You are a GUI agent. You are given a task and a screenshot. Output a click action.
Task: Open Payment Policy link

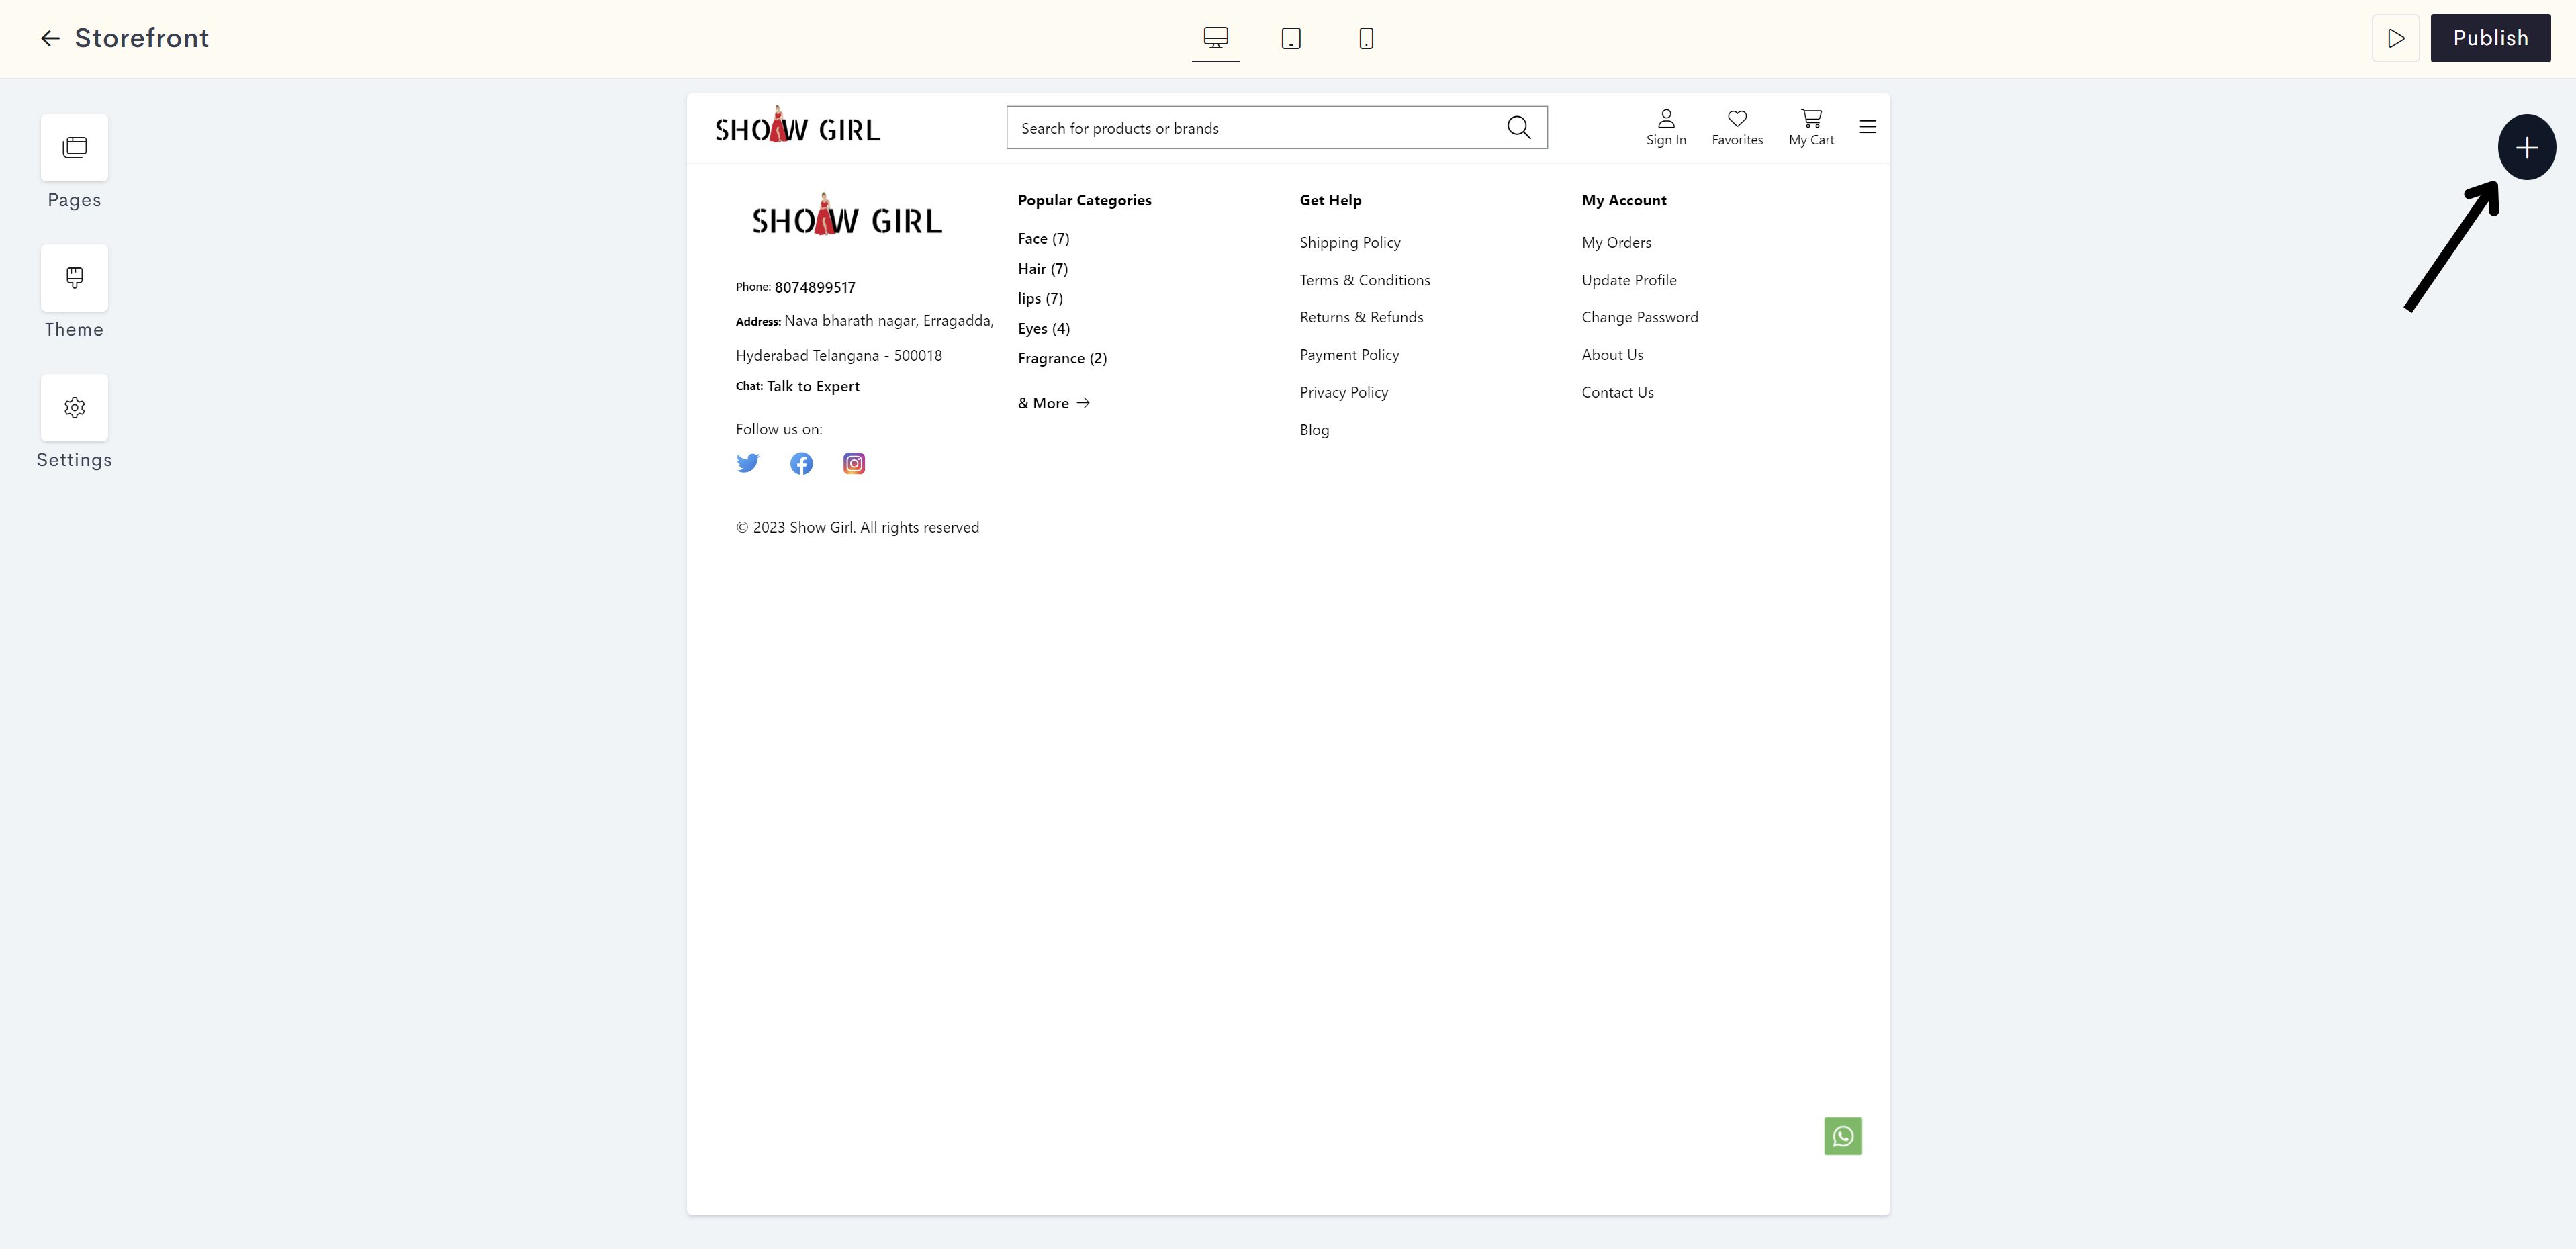[x=1349, y=355]
